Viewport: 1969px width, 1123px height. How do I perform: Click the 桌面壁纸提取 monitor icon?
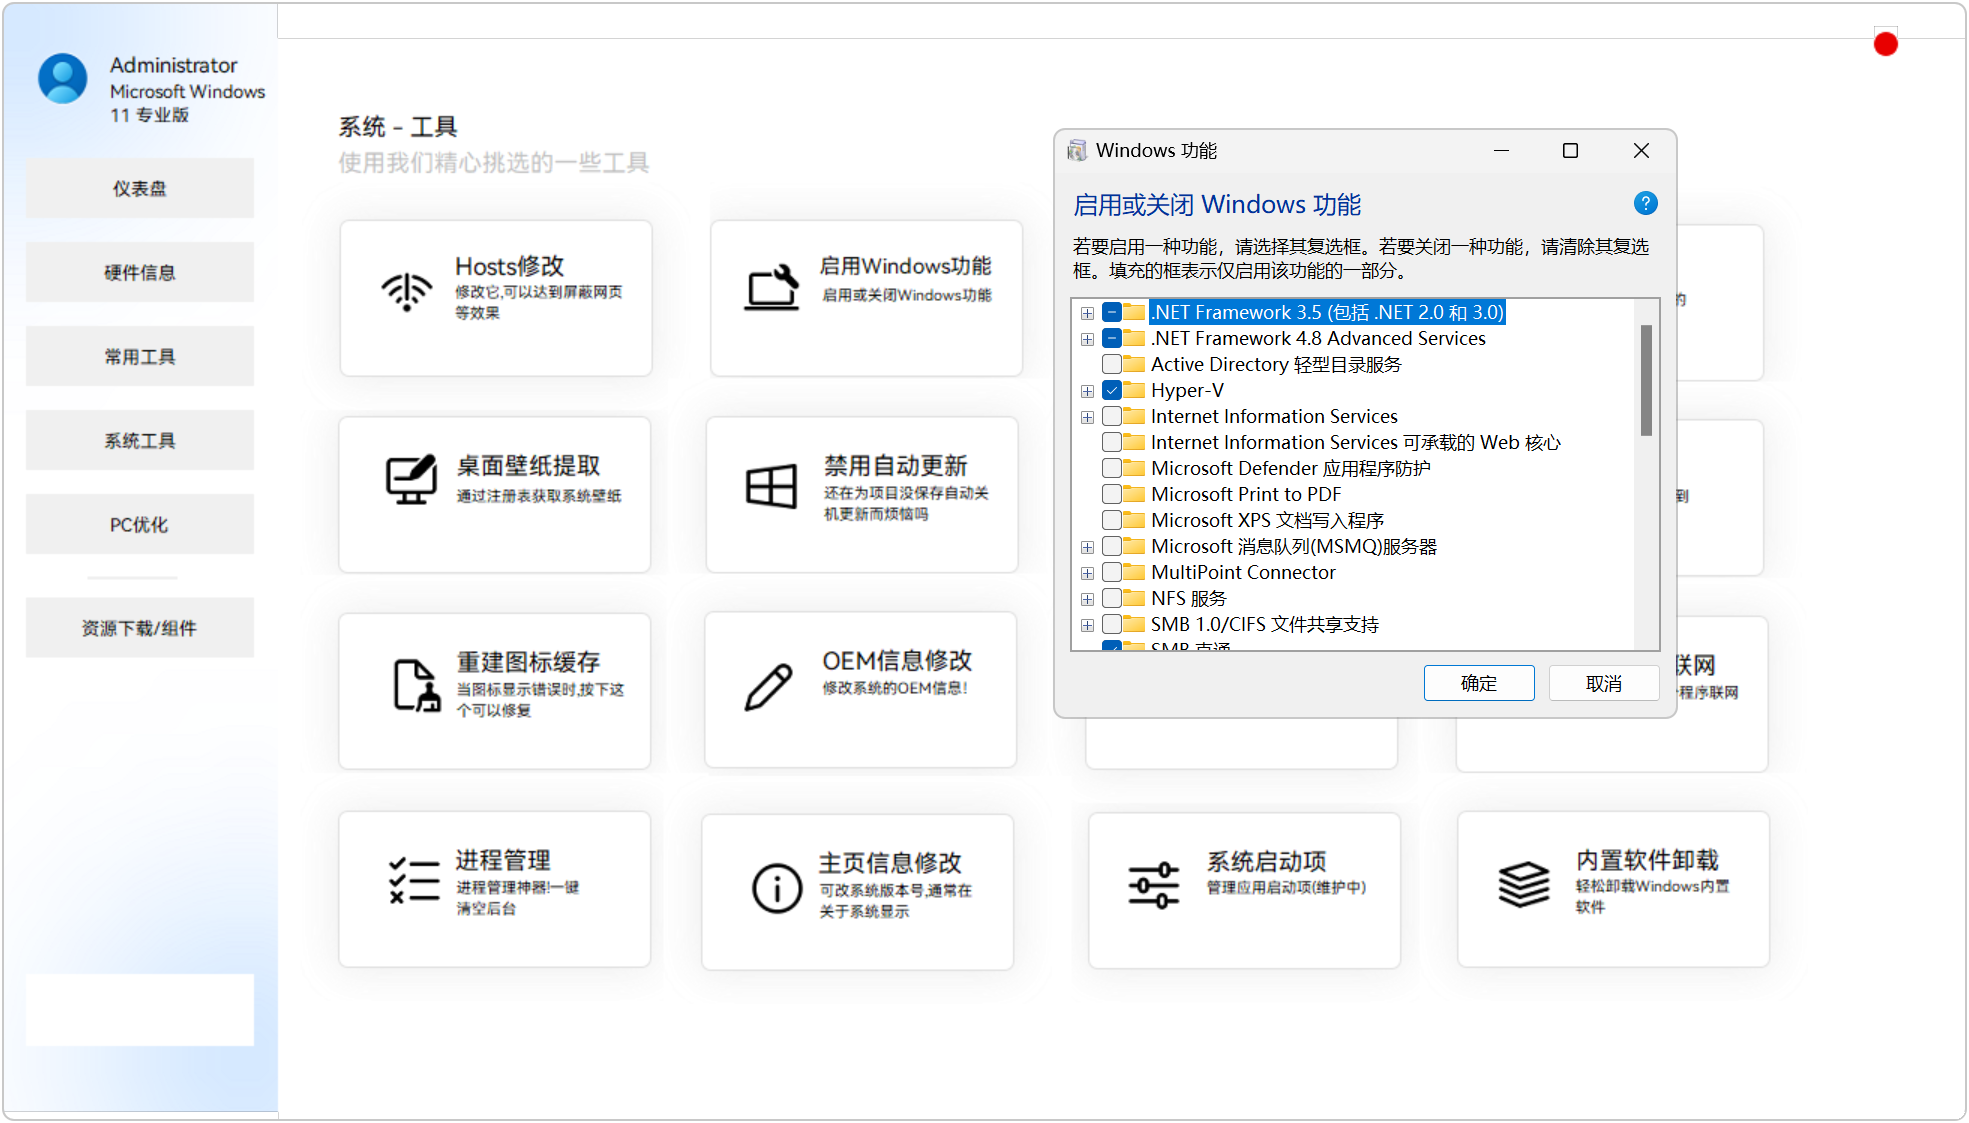pyautogui.click(x=411, y=480)
